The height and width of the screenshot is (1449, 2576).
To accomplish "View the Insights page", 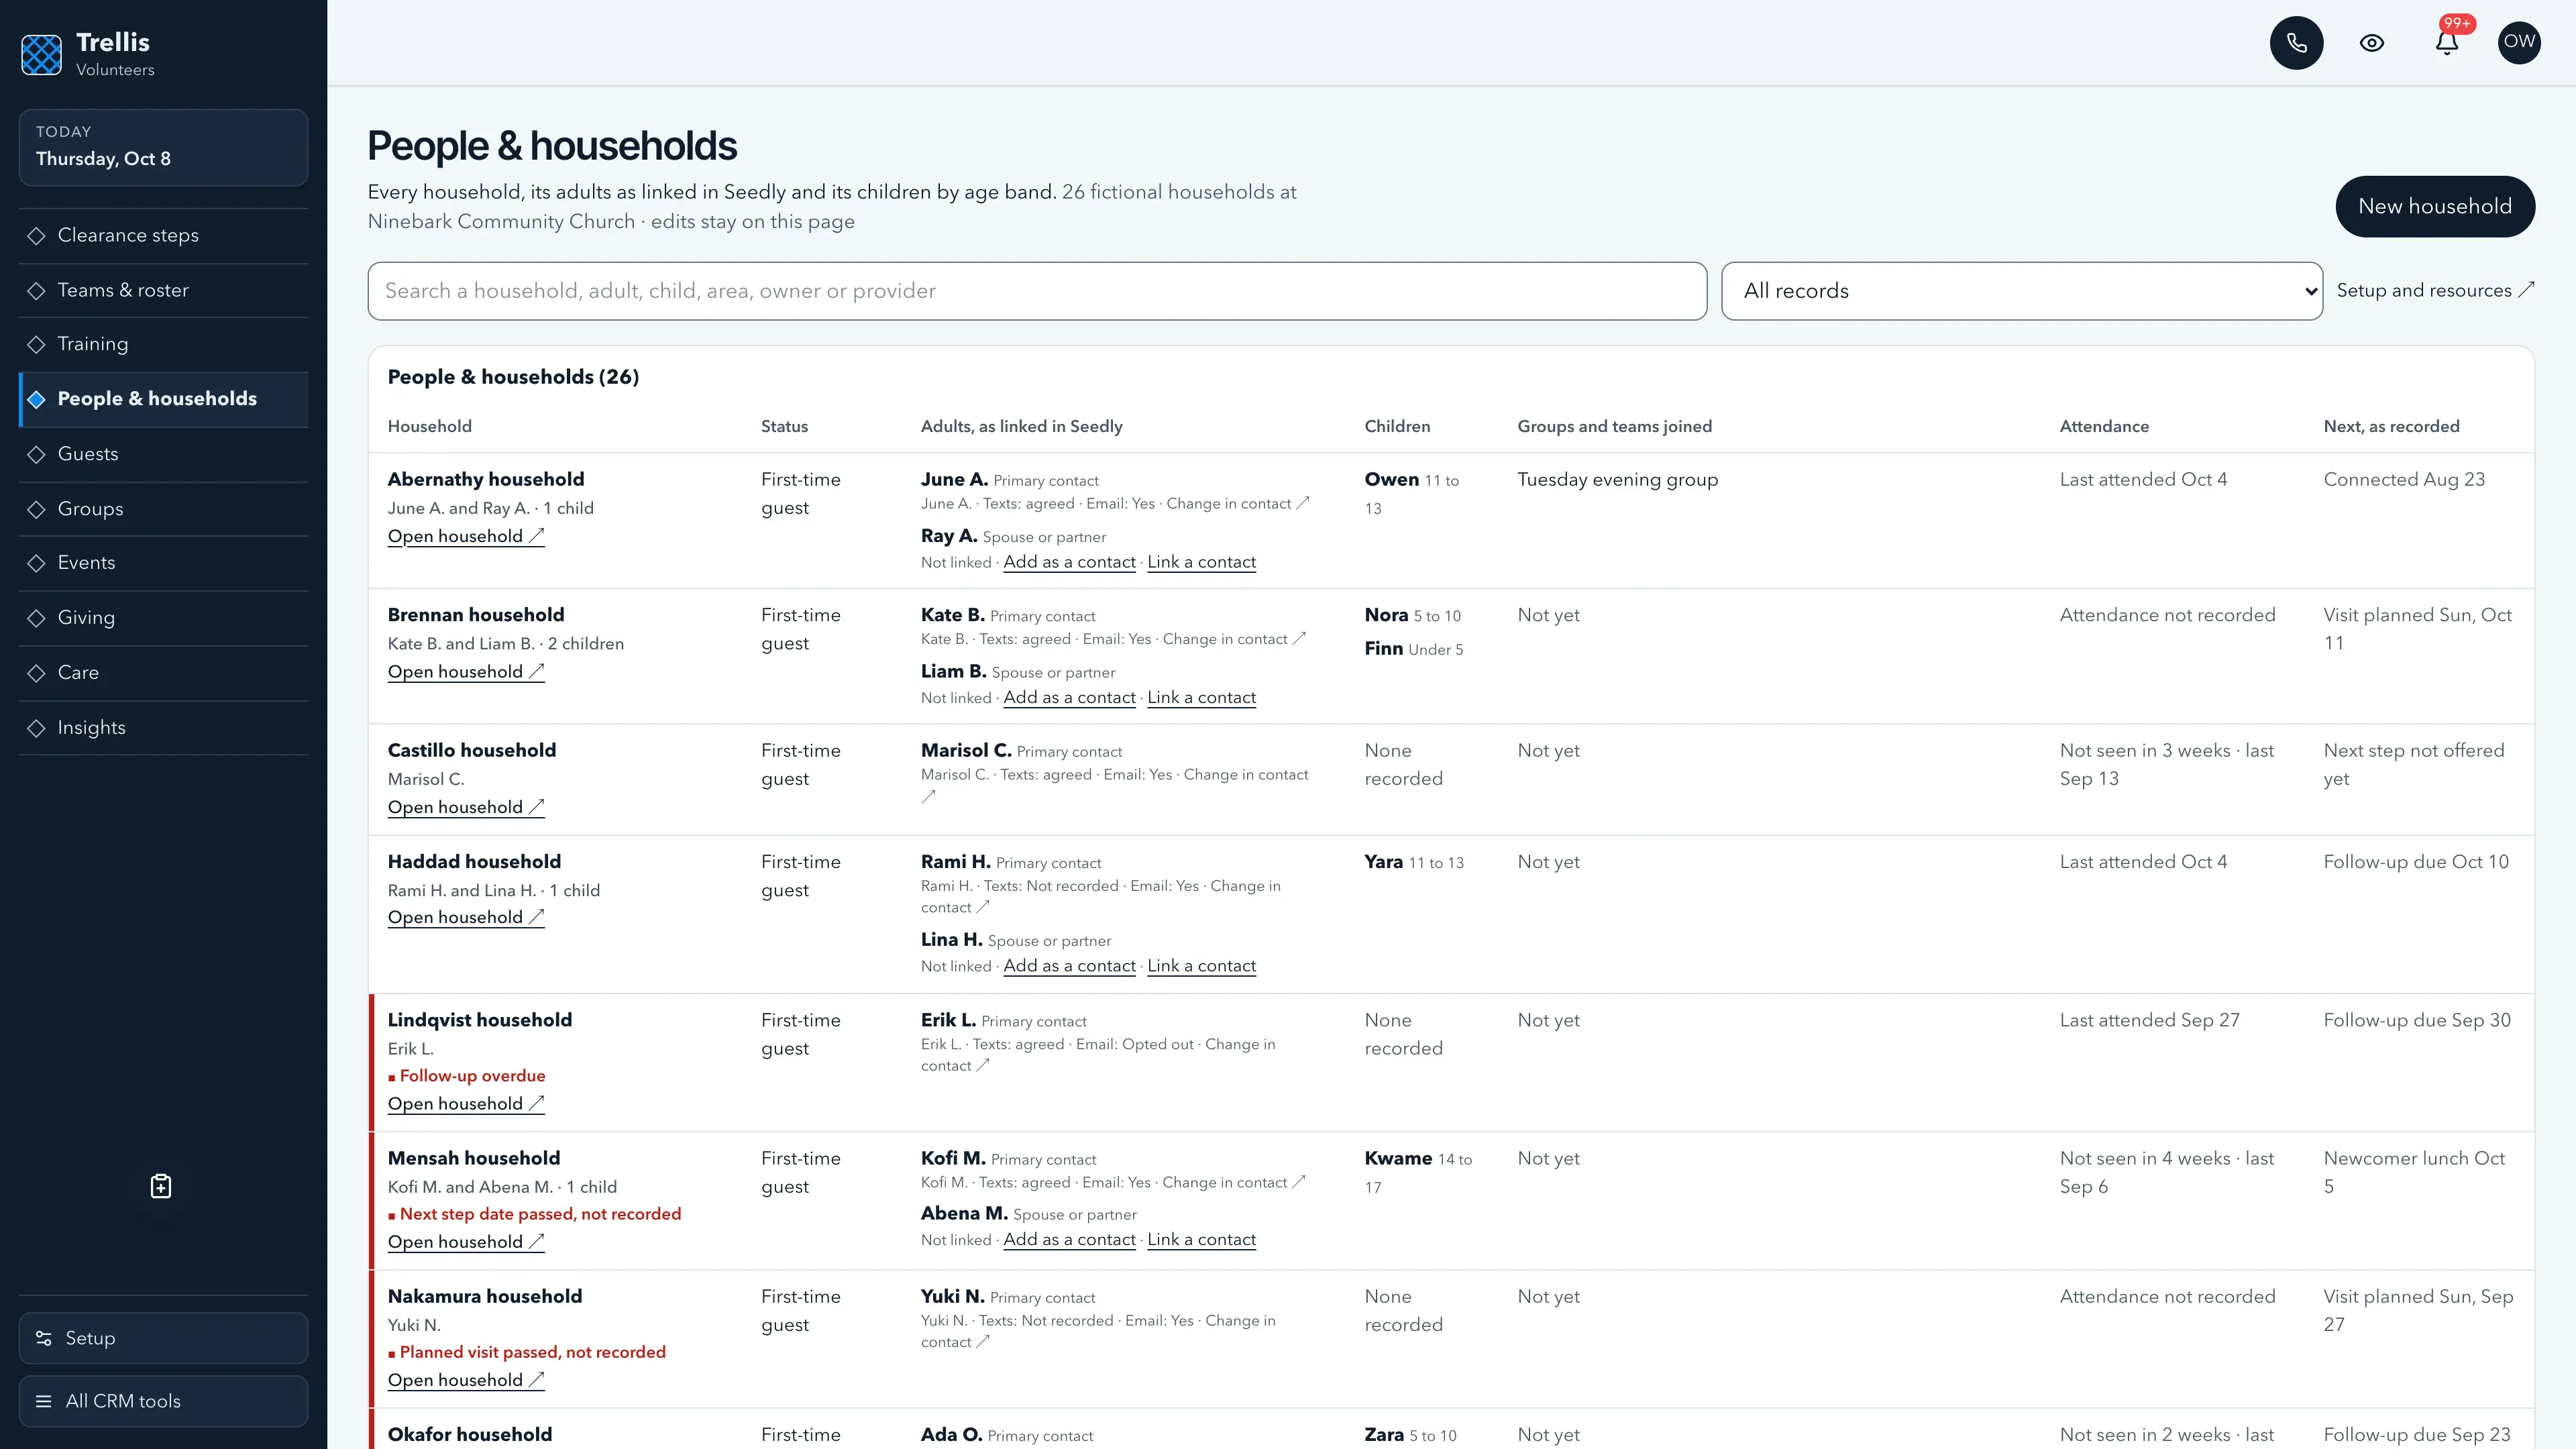I will pyautogui.click(x=163, y=729).
